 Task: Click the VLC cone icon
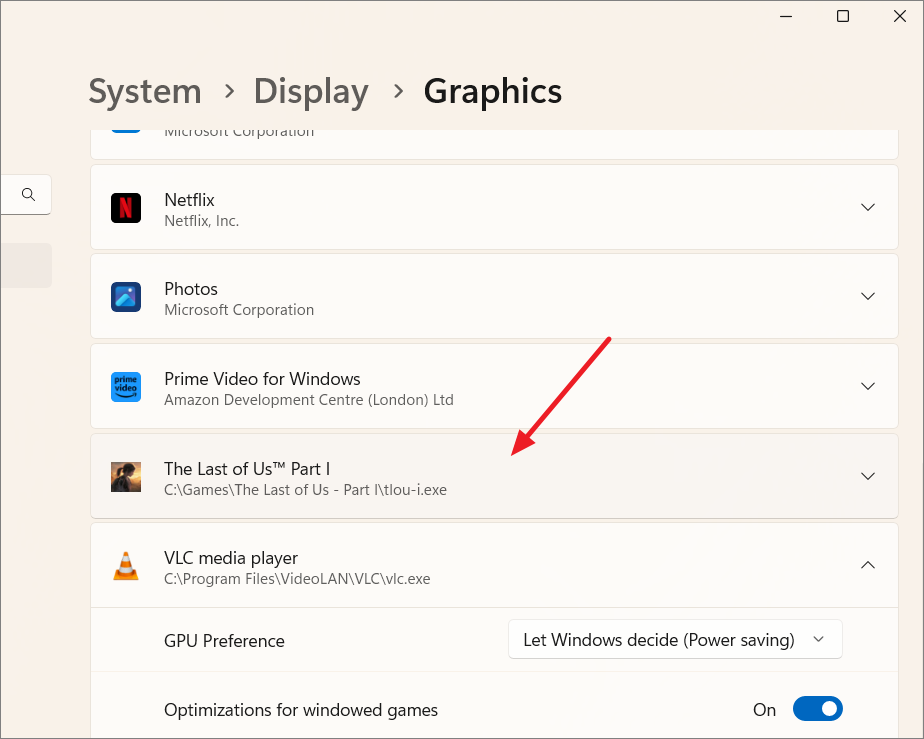[x=126, y=566]
